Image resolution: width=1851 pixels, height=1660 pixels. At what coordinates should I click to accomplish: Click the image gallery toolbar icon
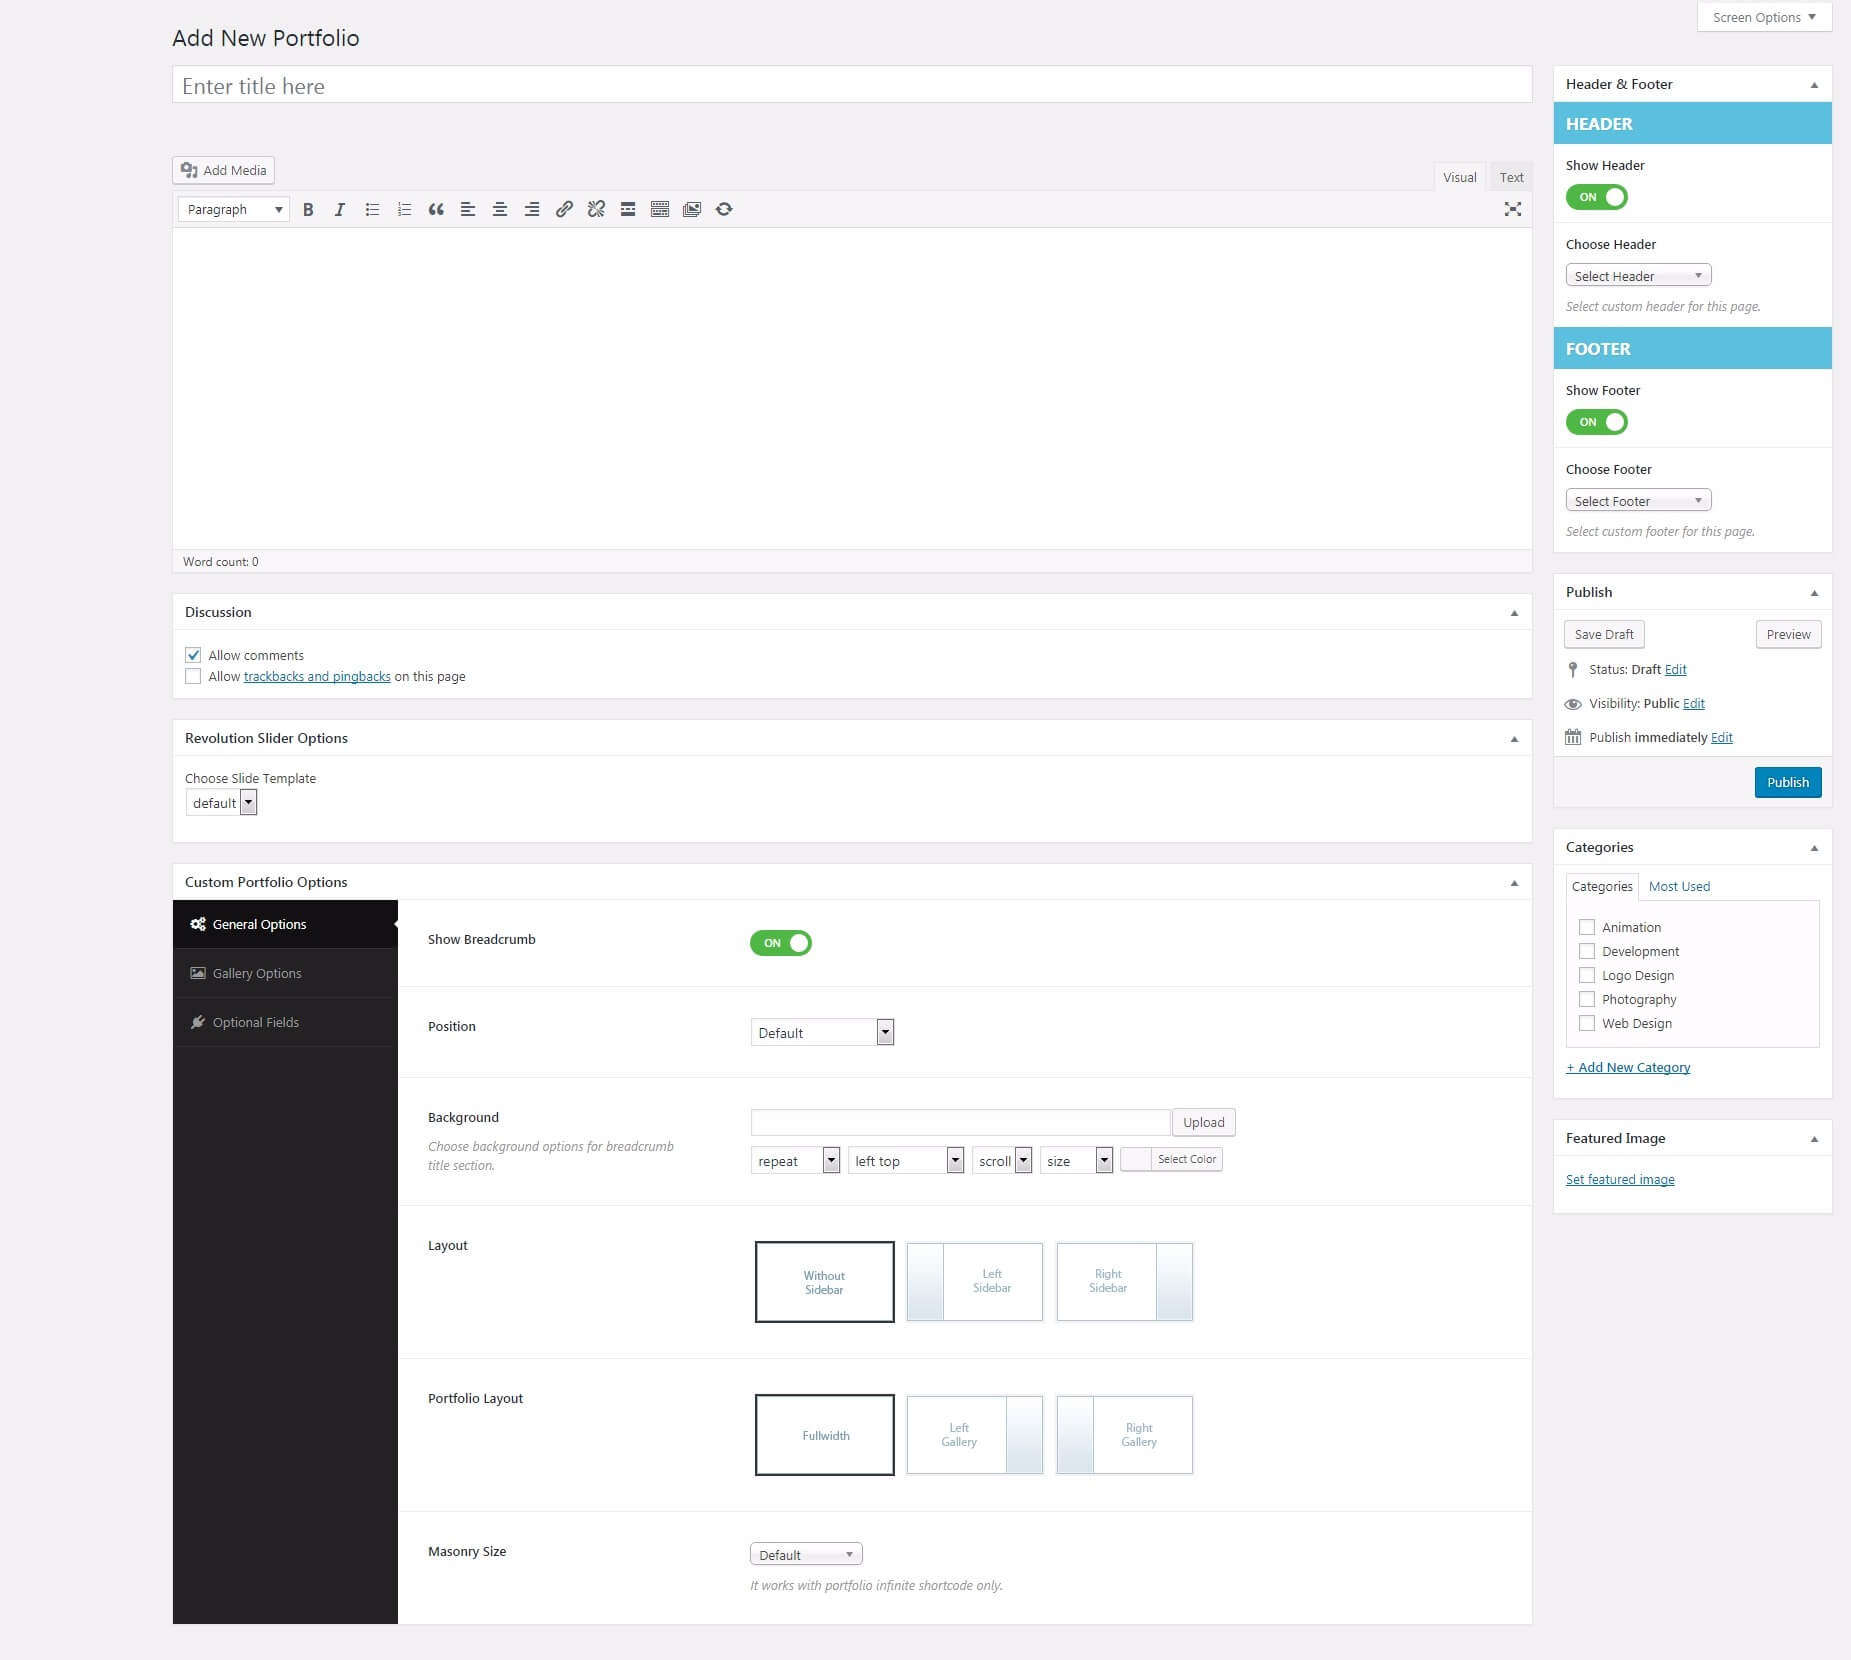[x=692, y=209]
